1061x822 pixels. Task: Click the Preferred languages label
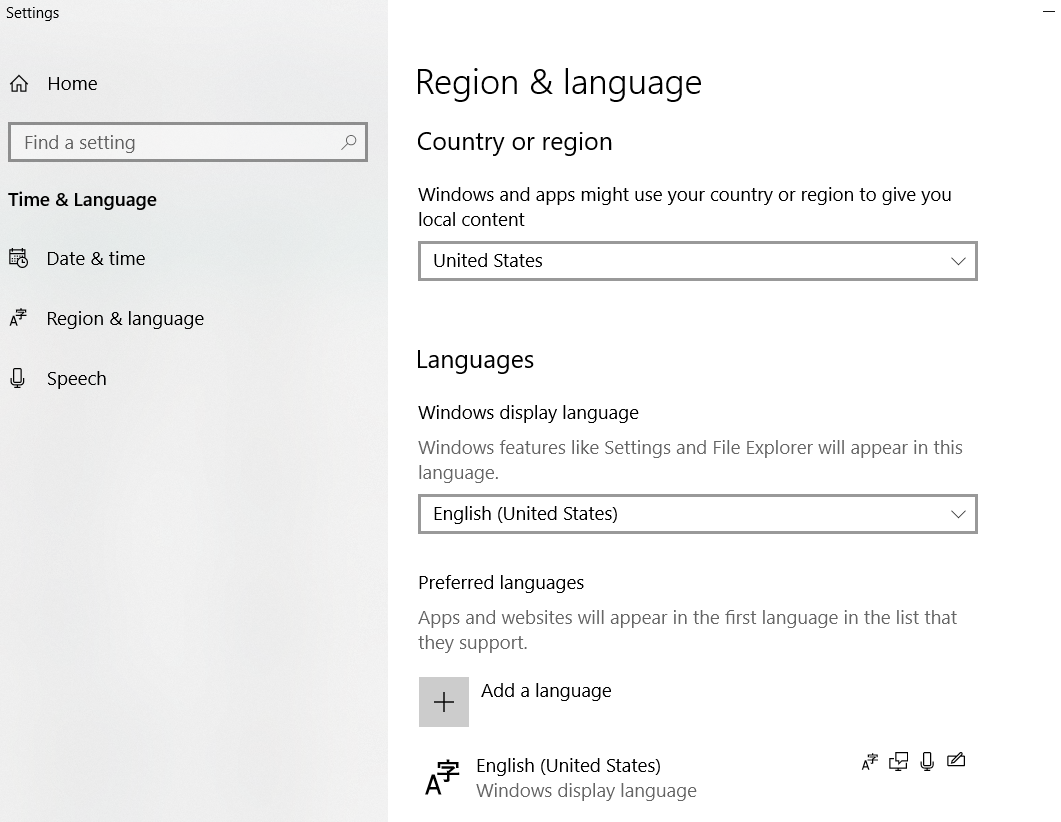(501, 583)
